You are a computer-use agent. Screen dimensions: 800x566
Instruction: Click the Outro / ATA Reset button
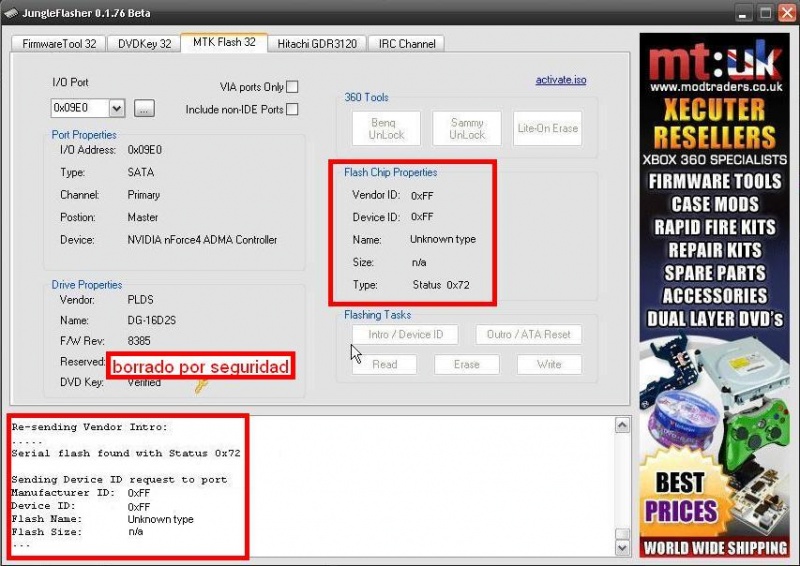tap(529, 335)
